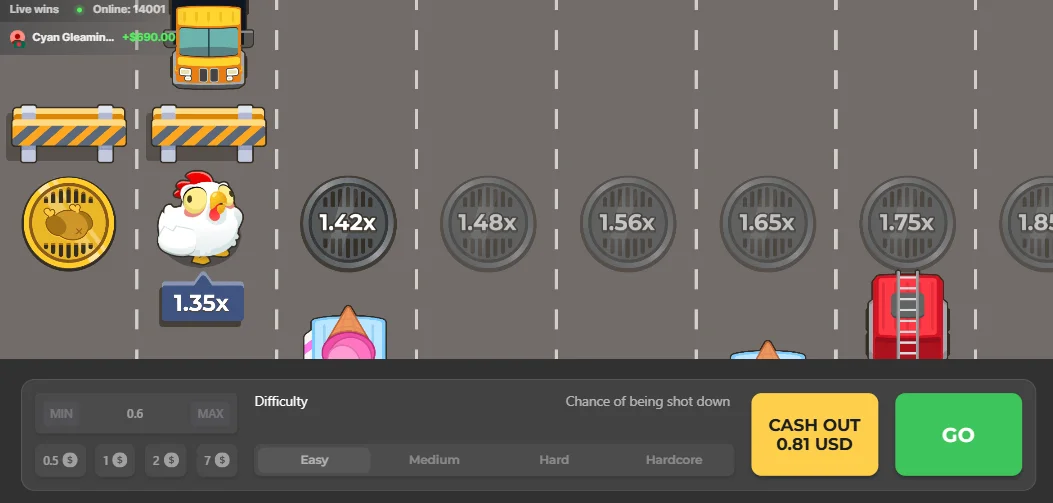Viewport: 1053px width, 503px height.
Task: Select the 1.42x manhole cover
Action: (348, 224)
